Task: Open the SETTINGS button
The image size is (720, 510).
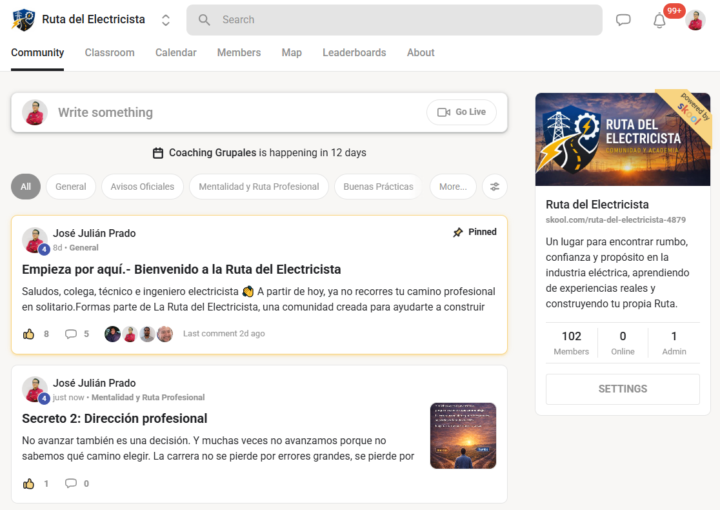Action: click(623, 389)
